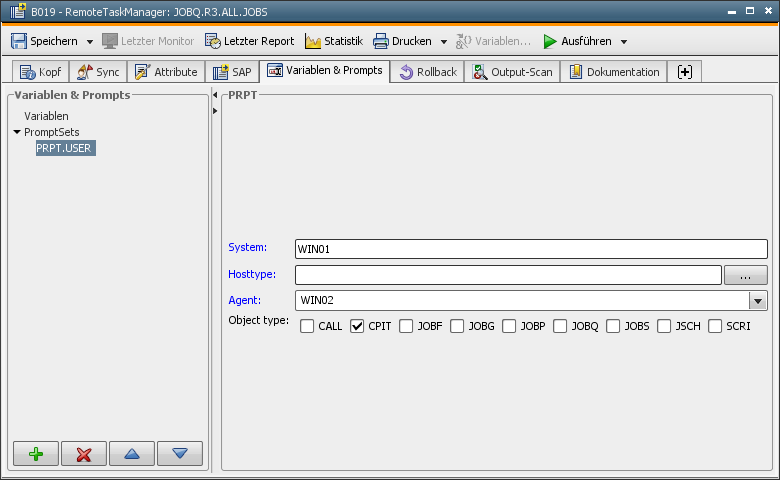Open the Speichern dropdown arrow
This screenshot has height=480, width=780.
tap(90, 42)
